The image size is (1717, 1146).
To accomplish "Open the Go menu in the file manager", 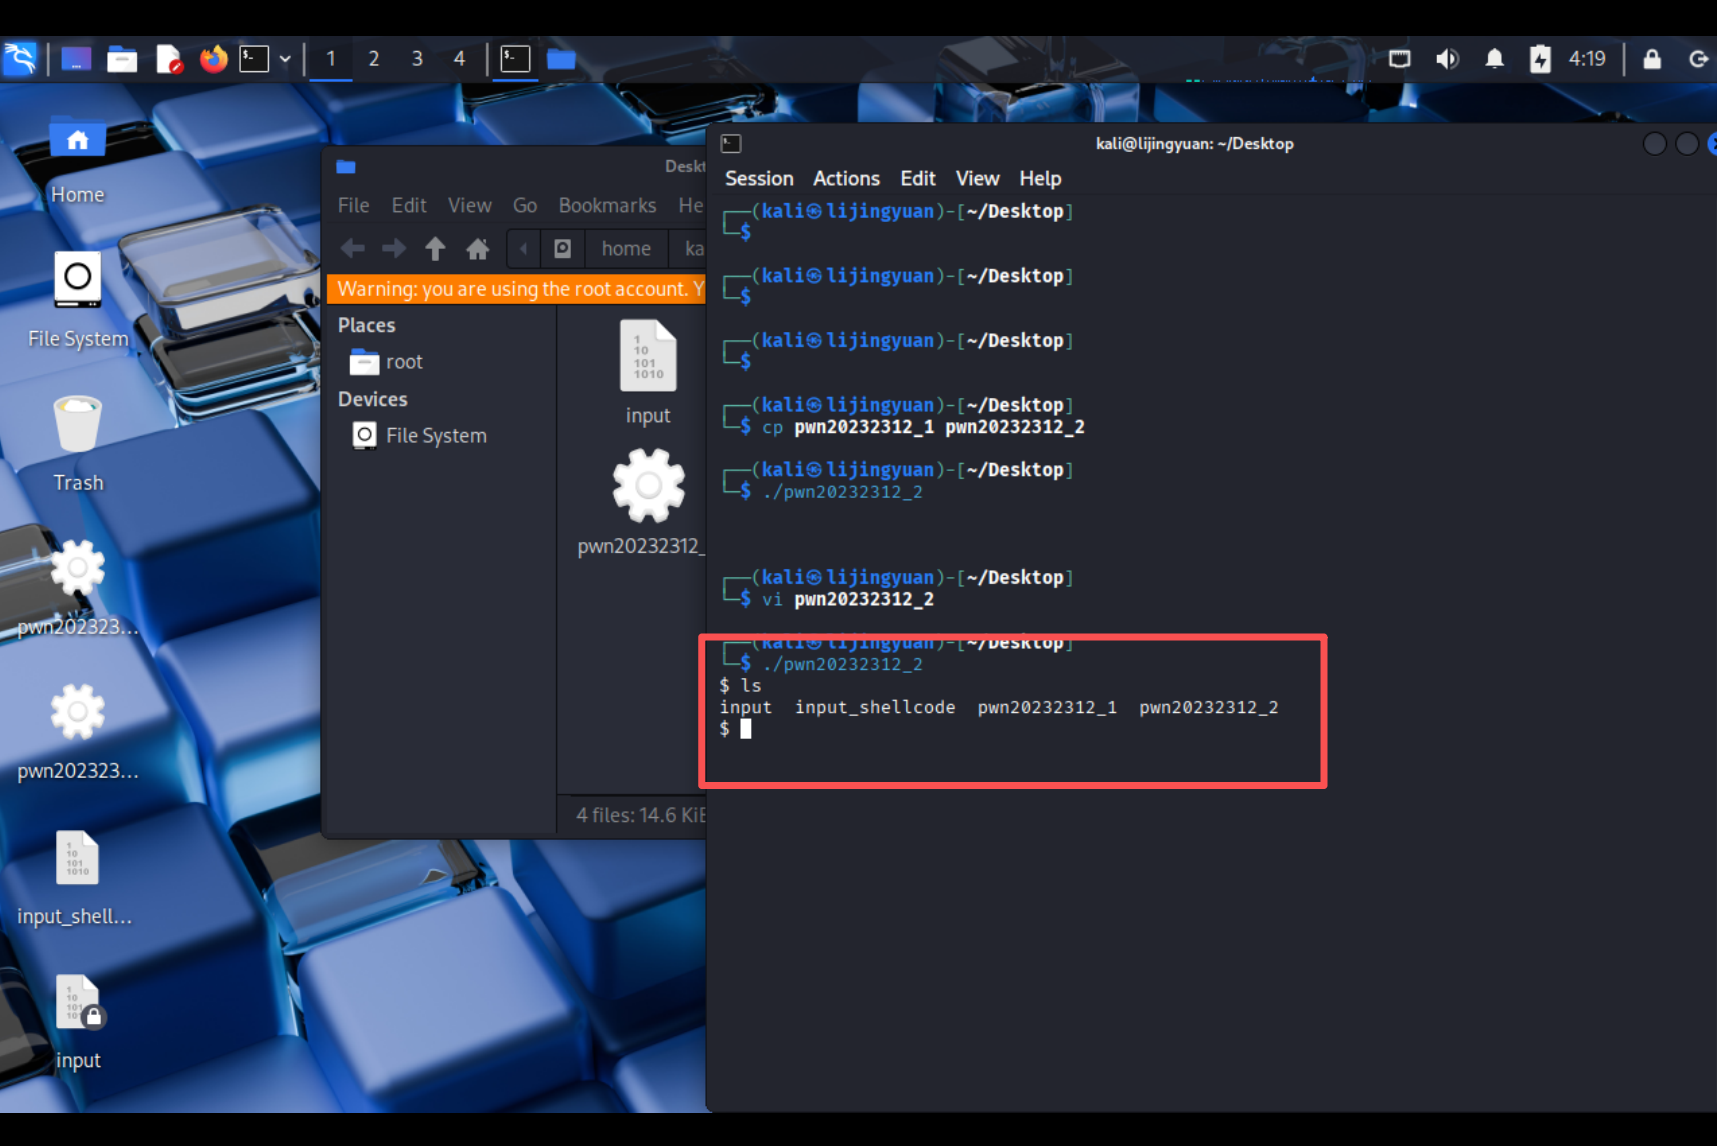I will pos(525,205).
